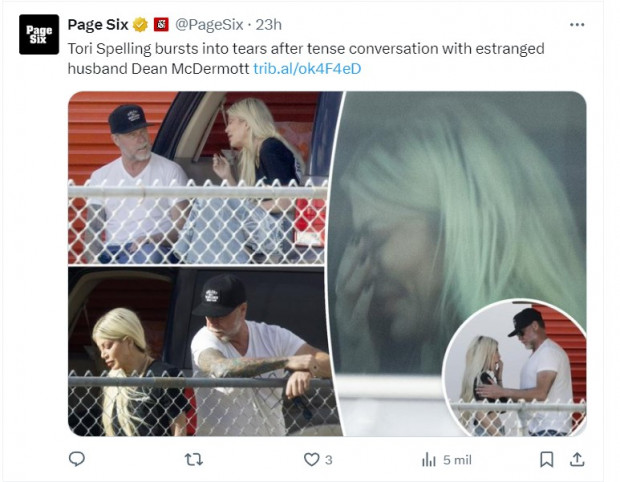Open the @PageSix handle

209,25
